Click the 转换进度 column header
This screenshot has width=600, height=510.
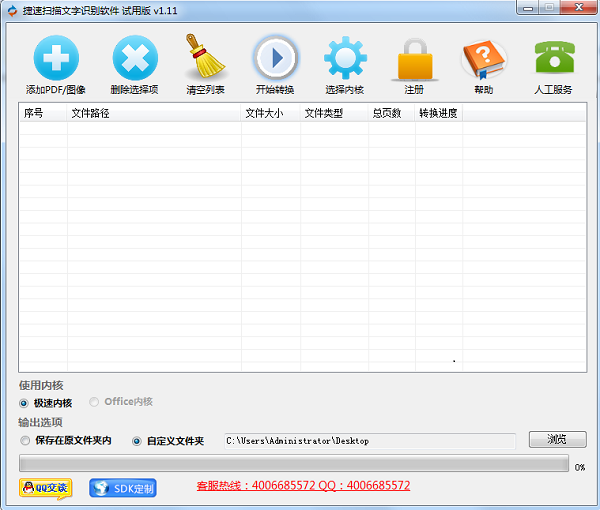click(439, 113)
